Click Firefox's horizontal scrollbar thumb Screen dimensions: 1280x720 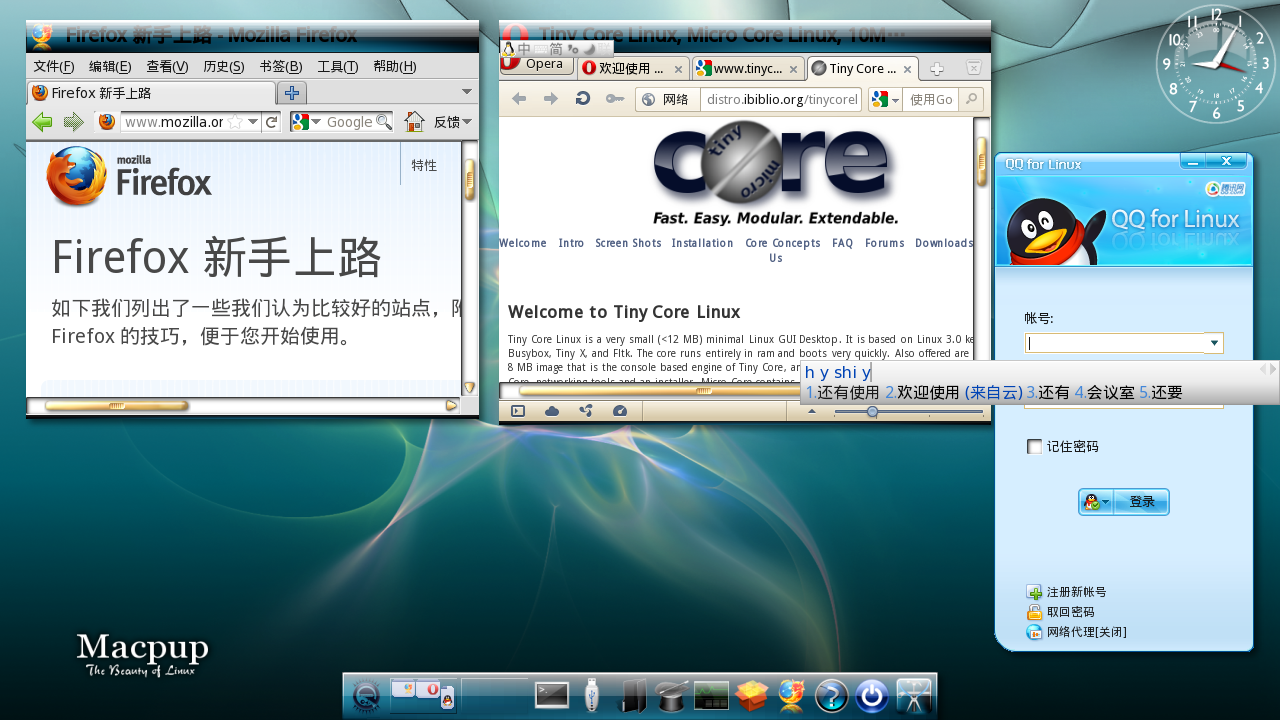117,406
